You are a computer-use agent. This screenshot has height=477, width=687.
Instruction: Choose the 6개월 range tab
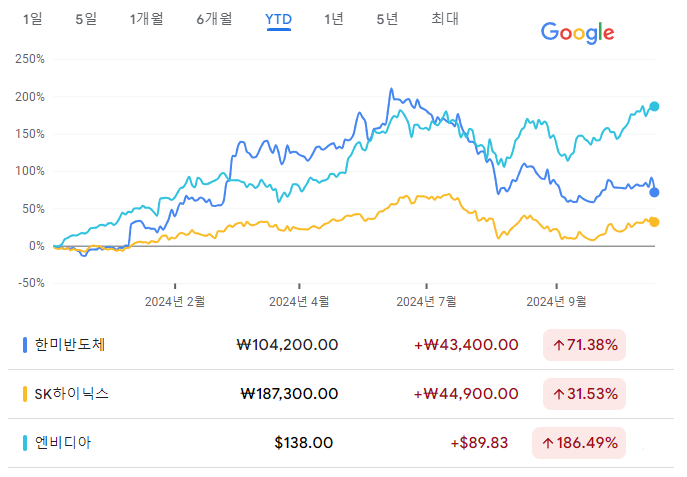point(214,19)
